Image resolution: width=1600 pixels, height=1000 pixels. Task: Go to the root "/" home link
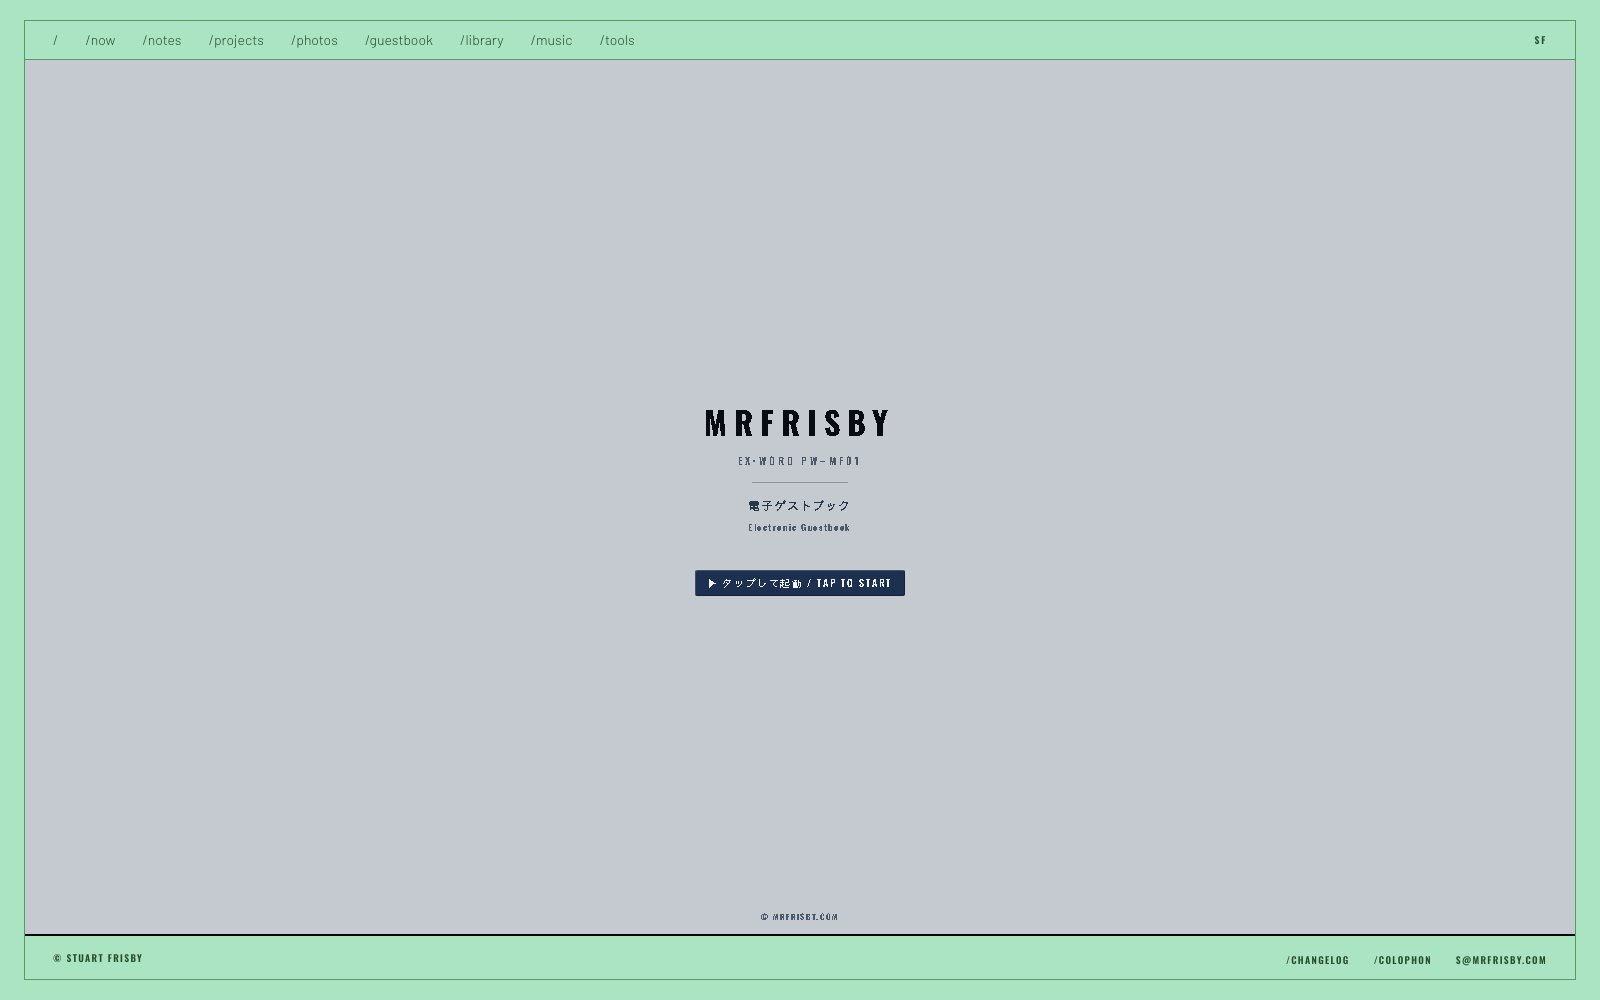tap(56, 41)
